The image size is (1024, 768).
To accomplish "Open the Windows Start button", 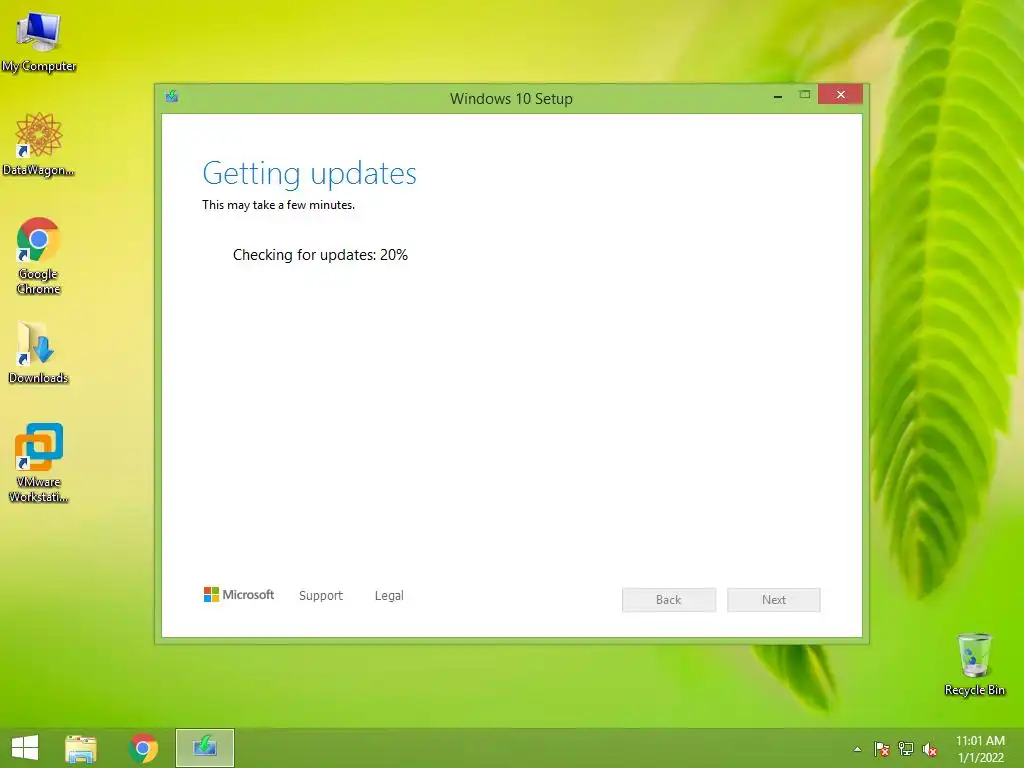I will [x=25, y=748].
